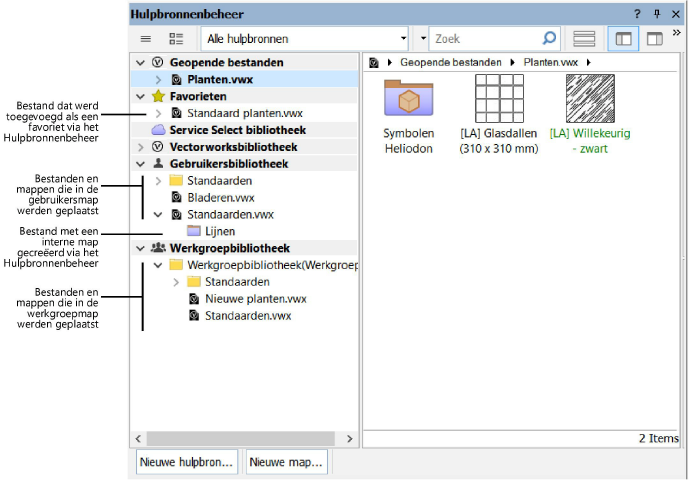Image resolution: width=690 pixels, height=481 pixels.
Task: Select Service Select bibliotheek row
Action: coord(244,130)
